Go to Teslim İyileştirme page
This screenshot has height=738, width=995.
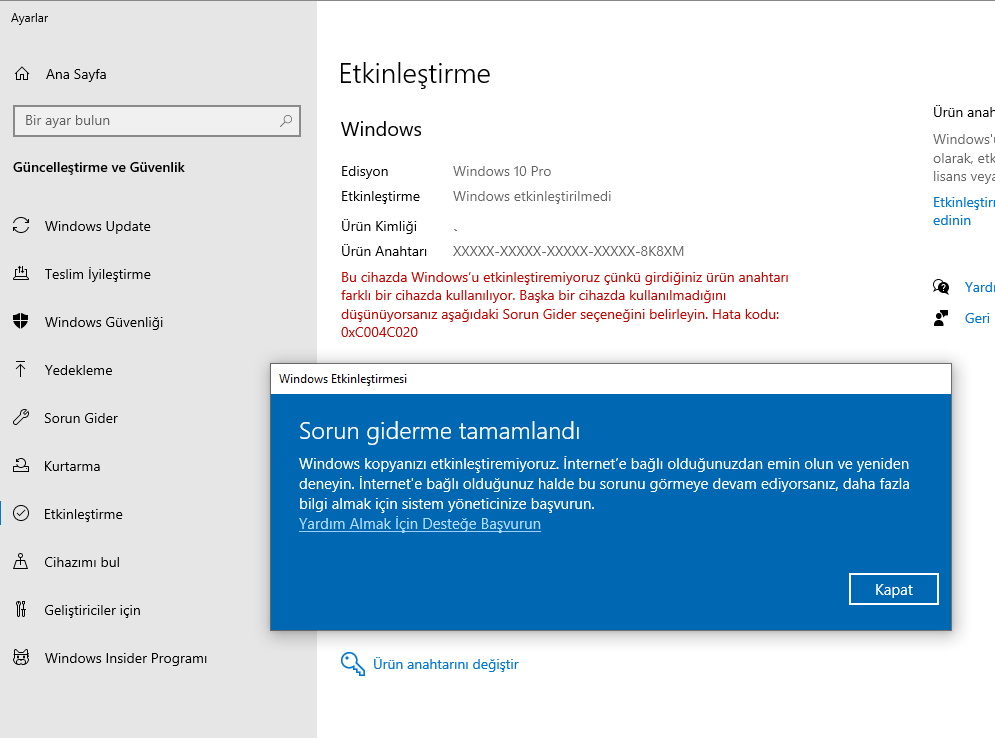tap(98, 274)
